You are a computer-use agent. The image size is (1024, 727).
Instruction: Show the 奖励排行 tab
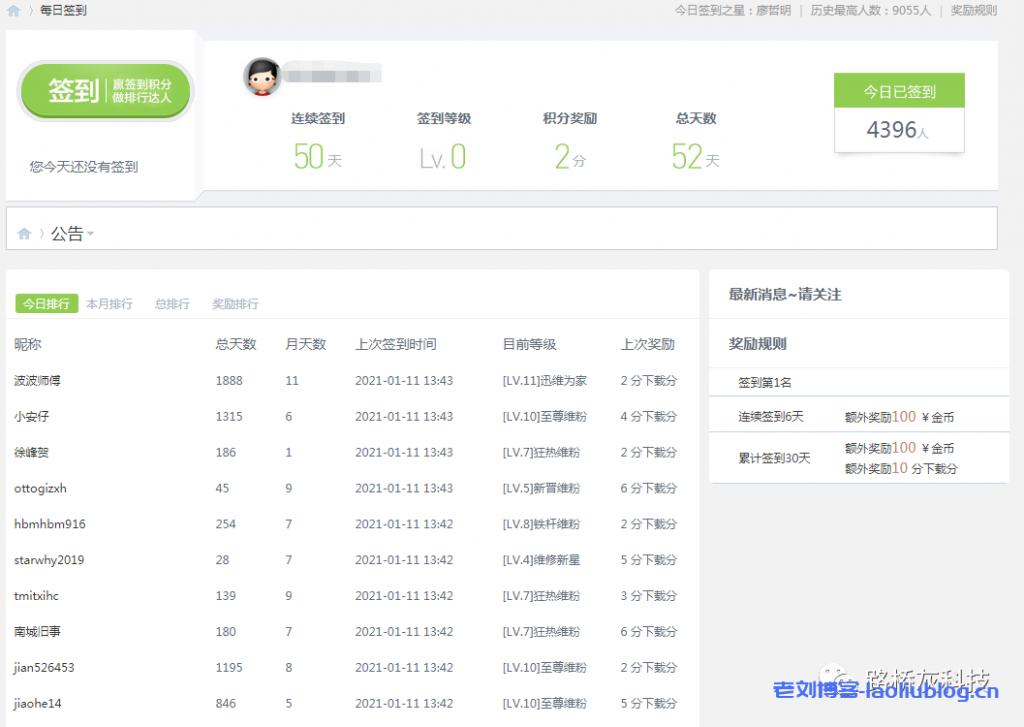point(235,304)
